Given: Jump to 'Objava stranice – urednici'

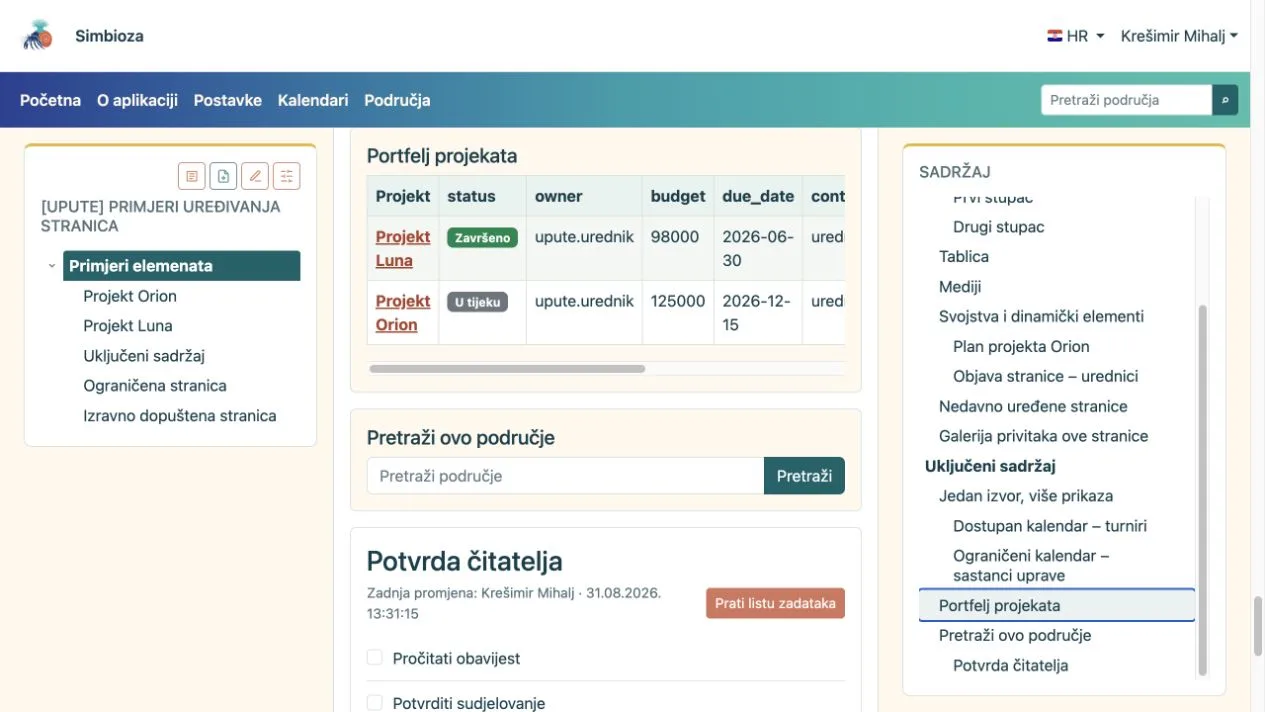Looking at the screenshot, I should tap(1045, 377).
